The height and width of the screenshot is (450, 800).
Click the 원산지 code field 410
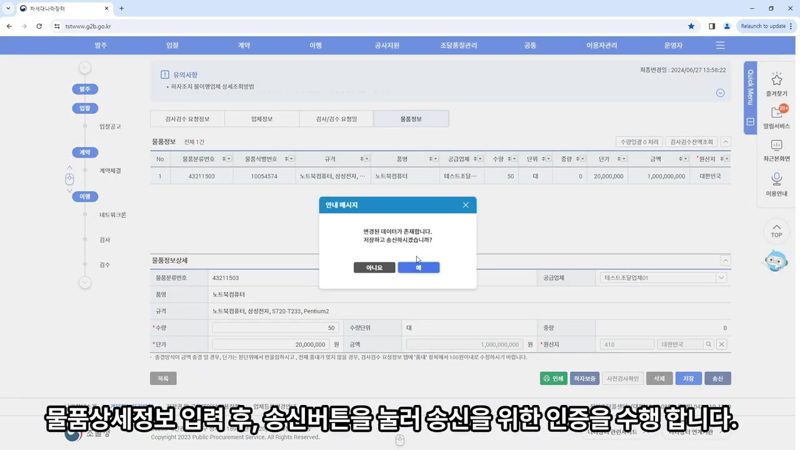[627, 344]
